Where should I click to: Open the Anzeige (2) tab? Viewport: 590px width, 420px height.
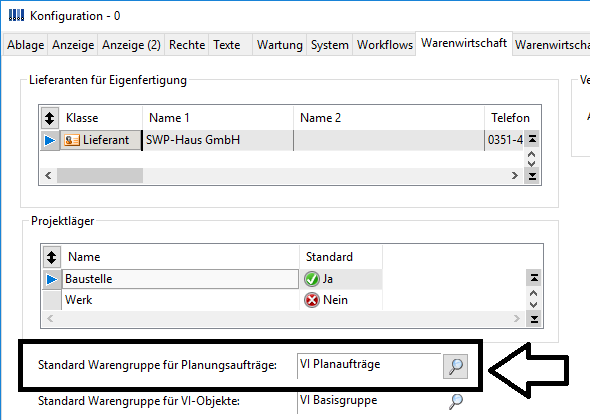click(x=131, y=45)
